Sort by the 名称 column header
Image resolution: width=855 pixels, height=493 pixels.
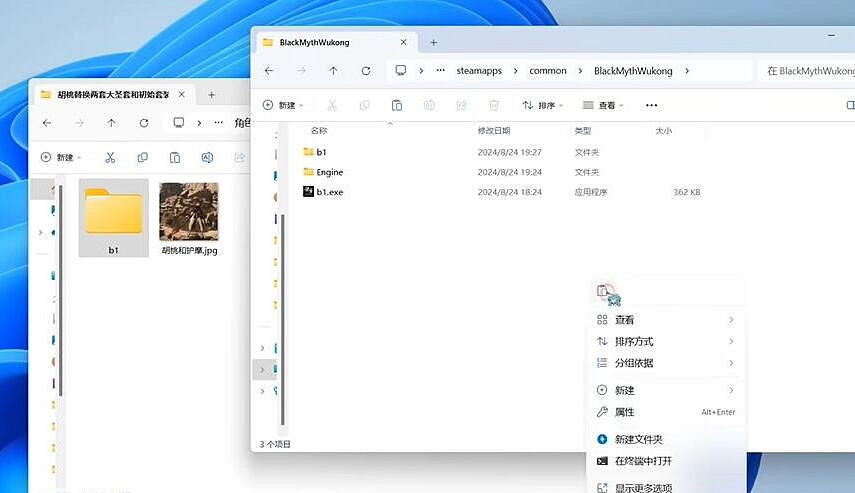[319, 131]
